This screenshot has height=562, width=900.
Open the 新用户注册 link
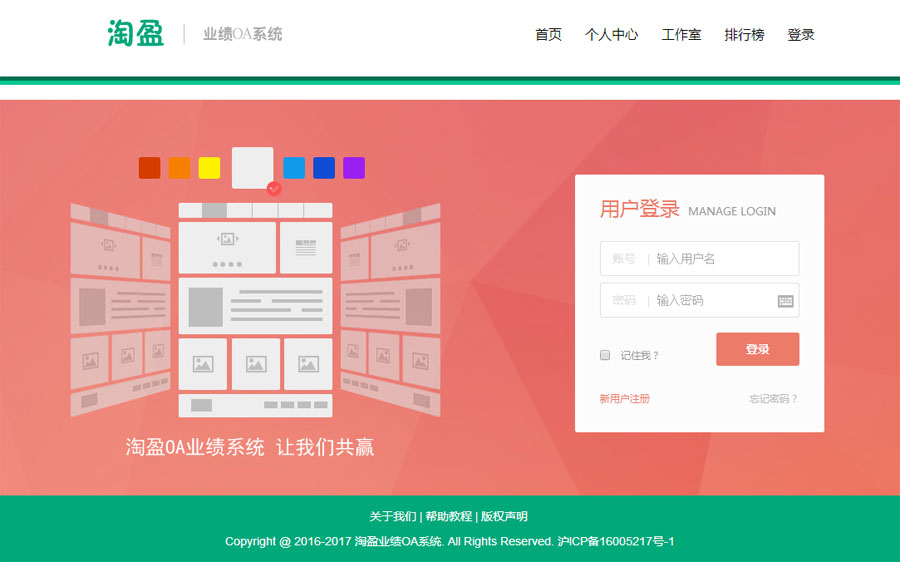[624, 398]
